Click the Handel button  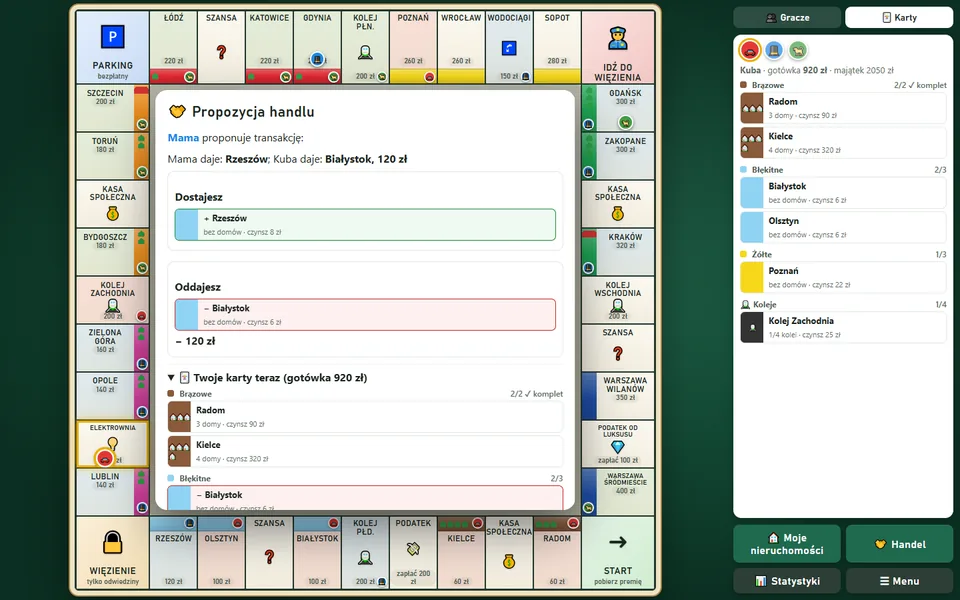point(899,544)
